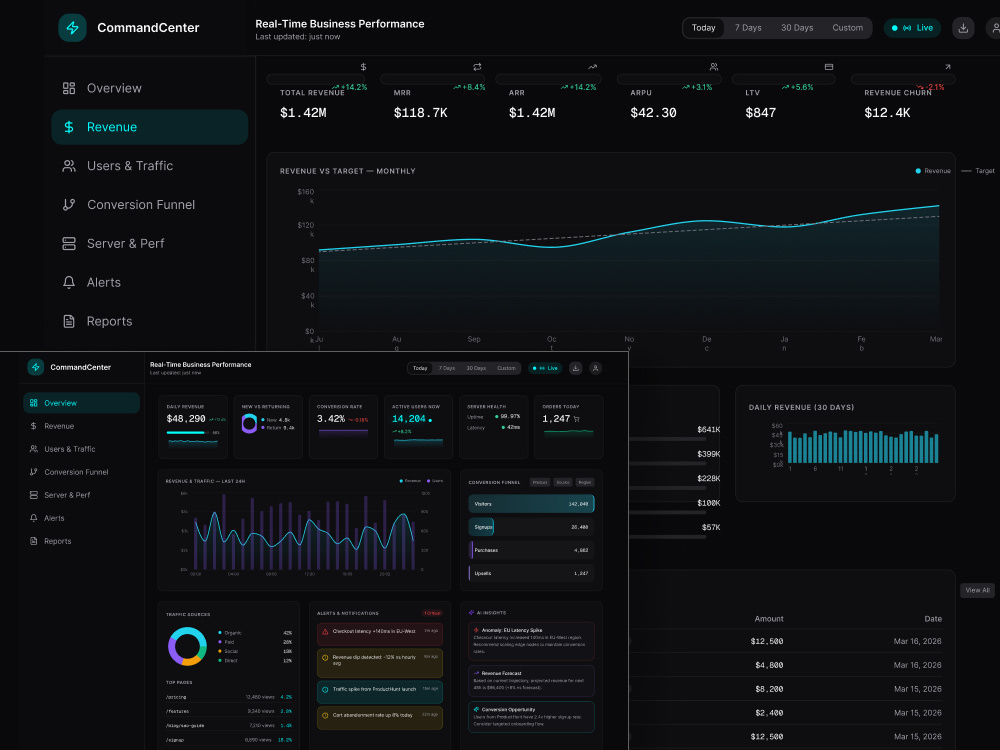Image resolution: width=1000 pixels, height=750 pixels.
Task: Select Custom range in front window
Action: [506, 368]
